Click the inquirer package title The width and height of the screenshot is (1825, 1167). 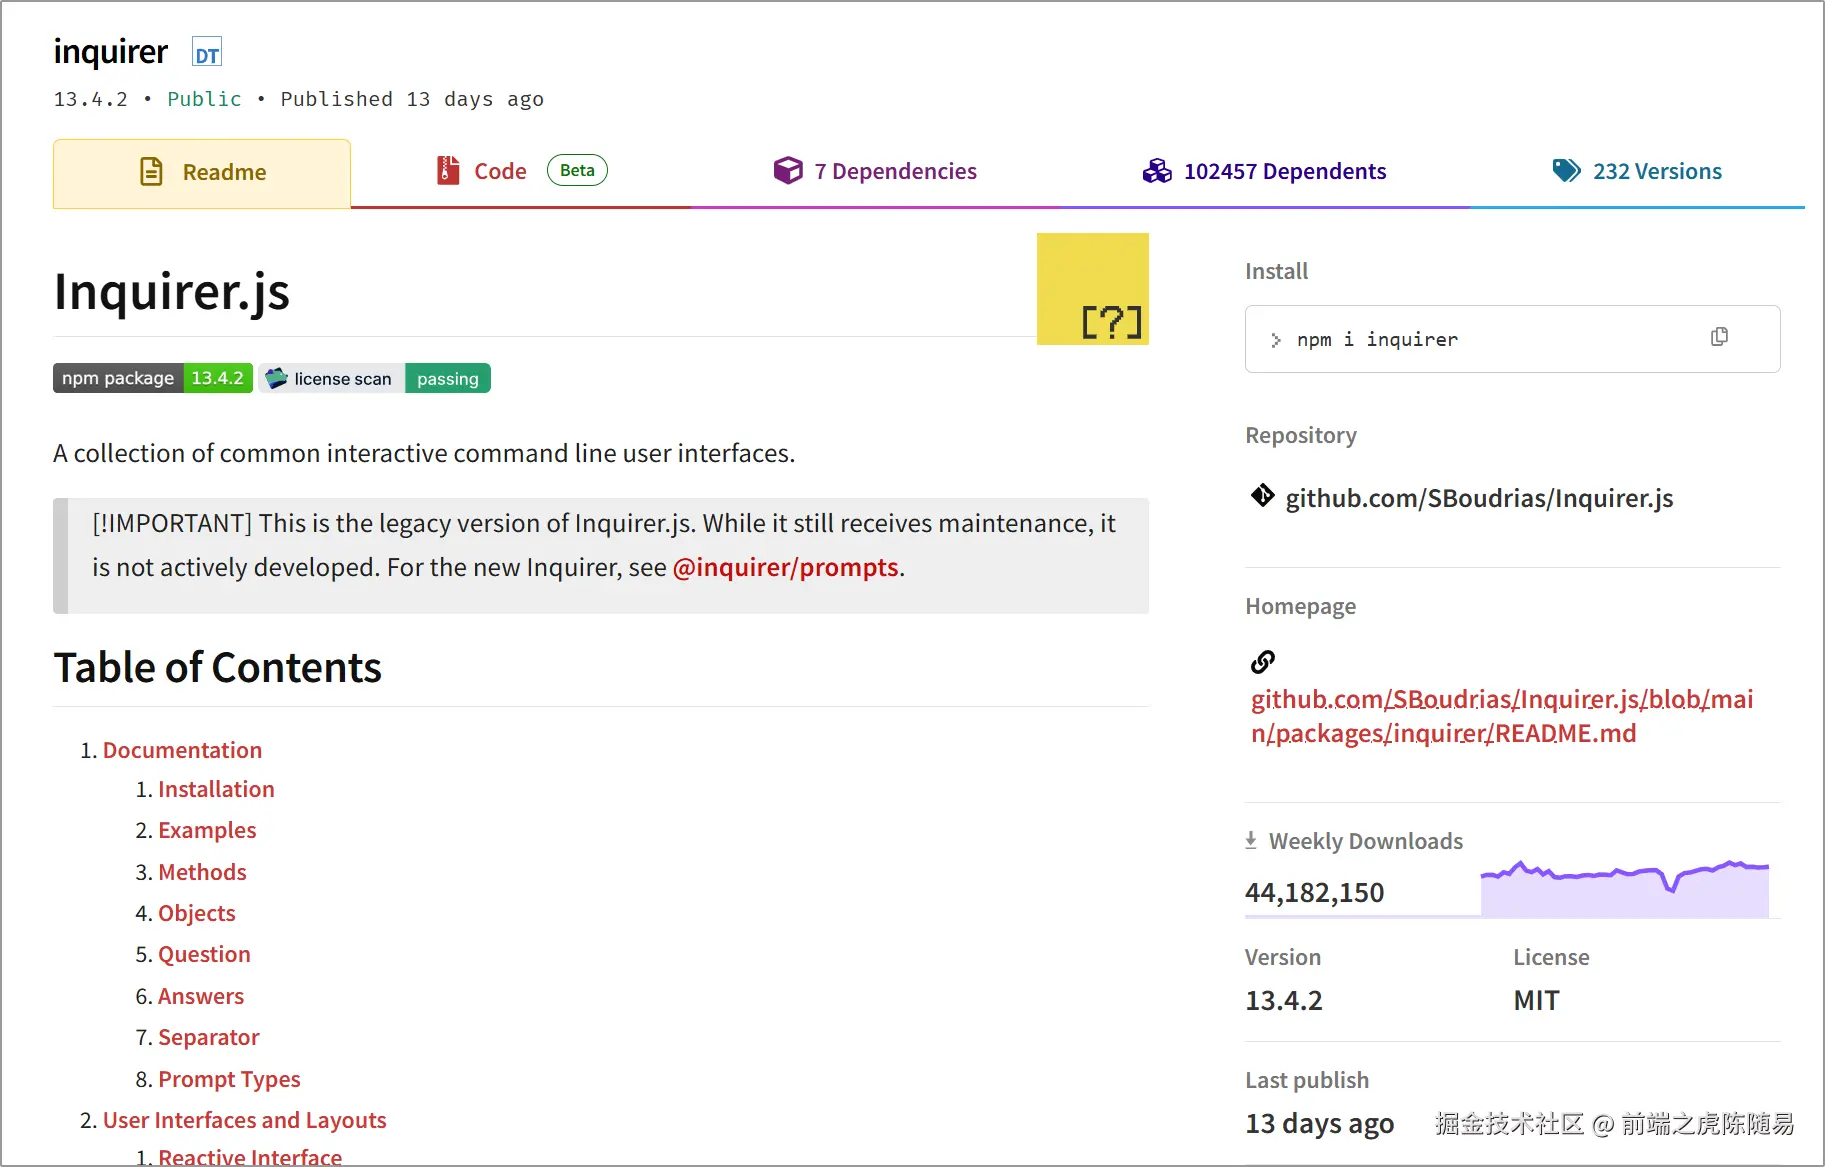[x=111, y=51]
